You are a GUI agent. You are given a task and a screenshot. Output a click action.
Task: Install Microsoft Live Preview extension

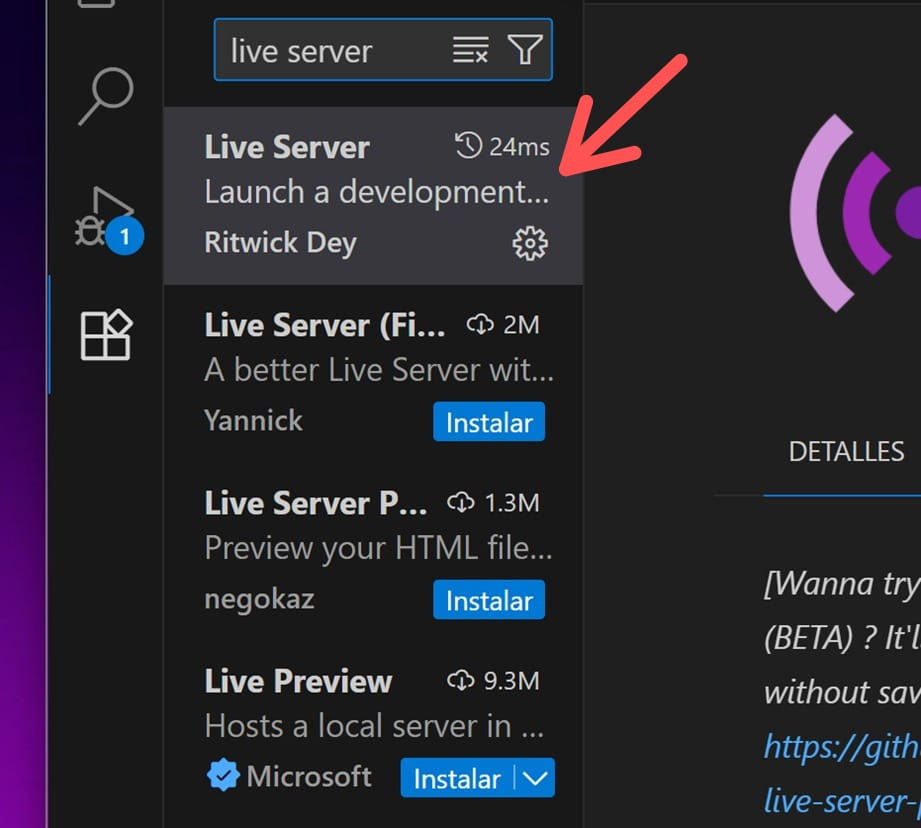pyautogui.click(x=457, y=778)
